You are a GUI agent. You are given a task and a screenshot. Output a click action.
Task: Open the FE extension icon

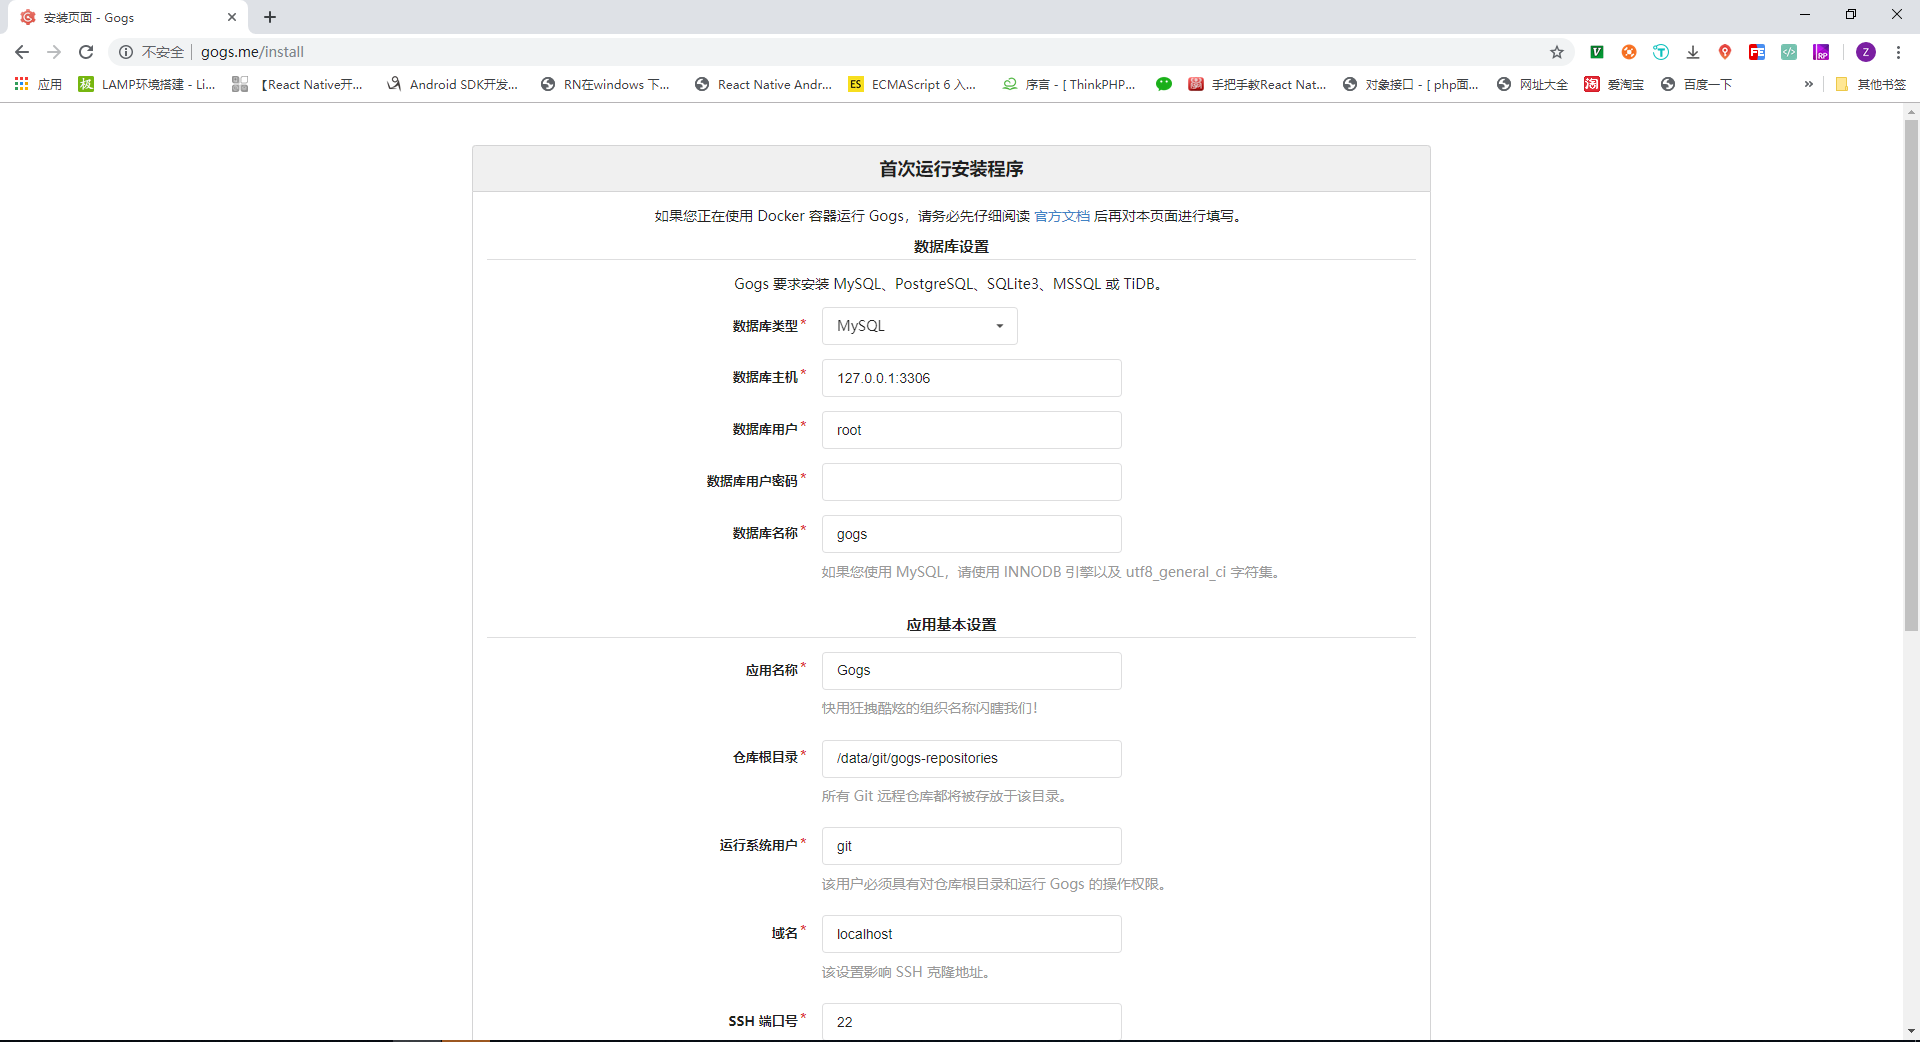tap(1757, 52)
